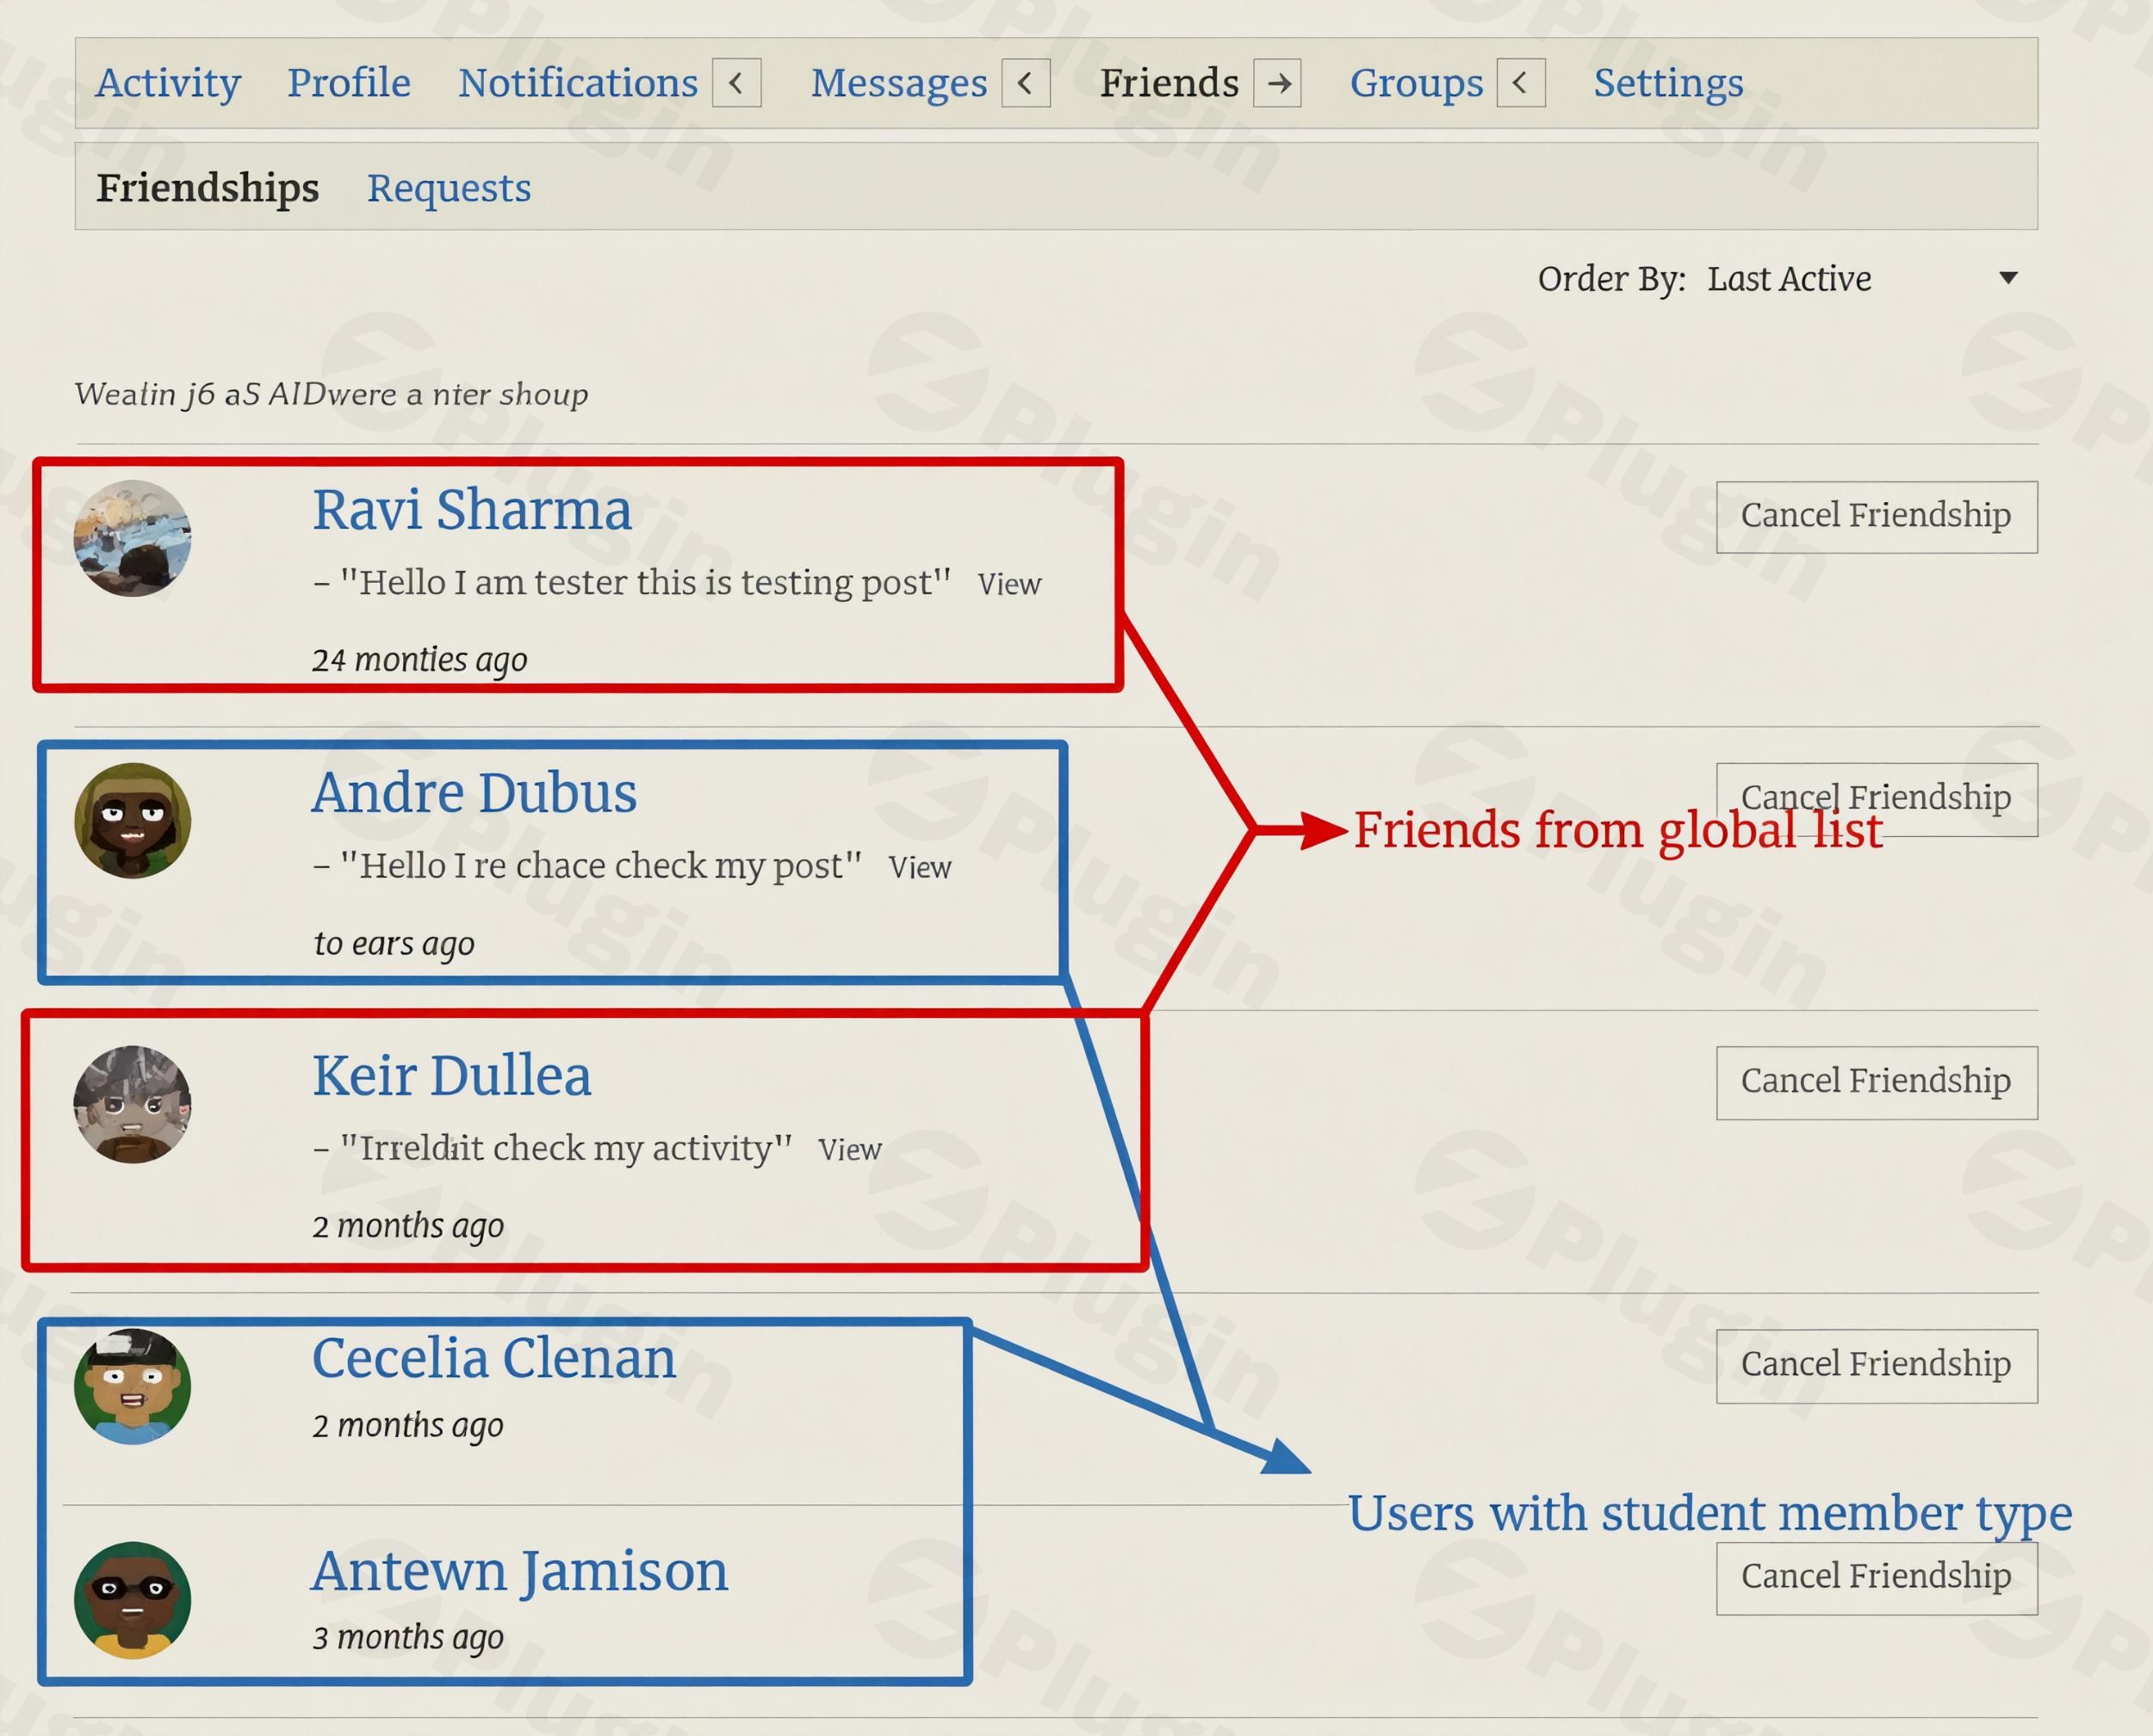The image size is (2153, 1736).
Task: Open the Groups tab
Action: 1416,83
